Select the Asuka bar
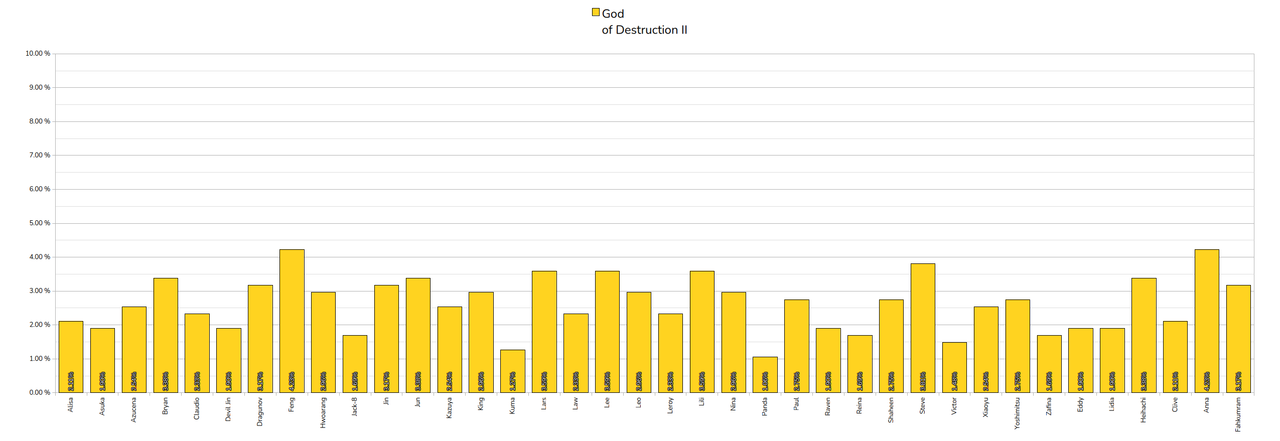Screen dimensions: 1280x441 coord(102,360)
